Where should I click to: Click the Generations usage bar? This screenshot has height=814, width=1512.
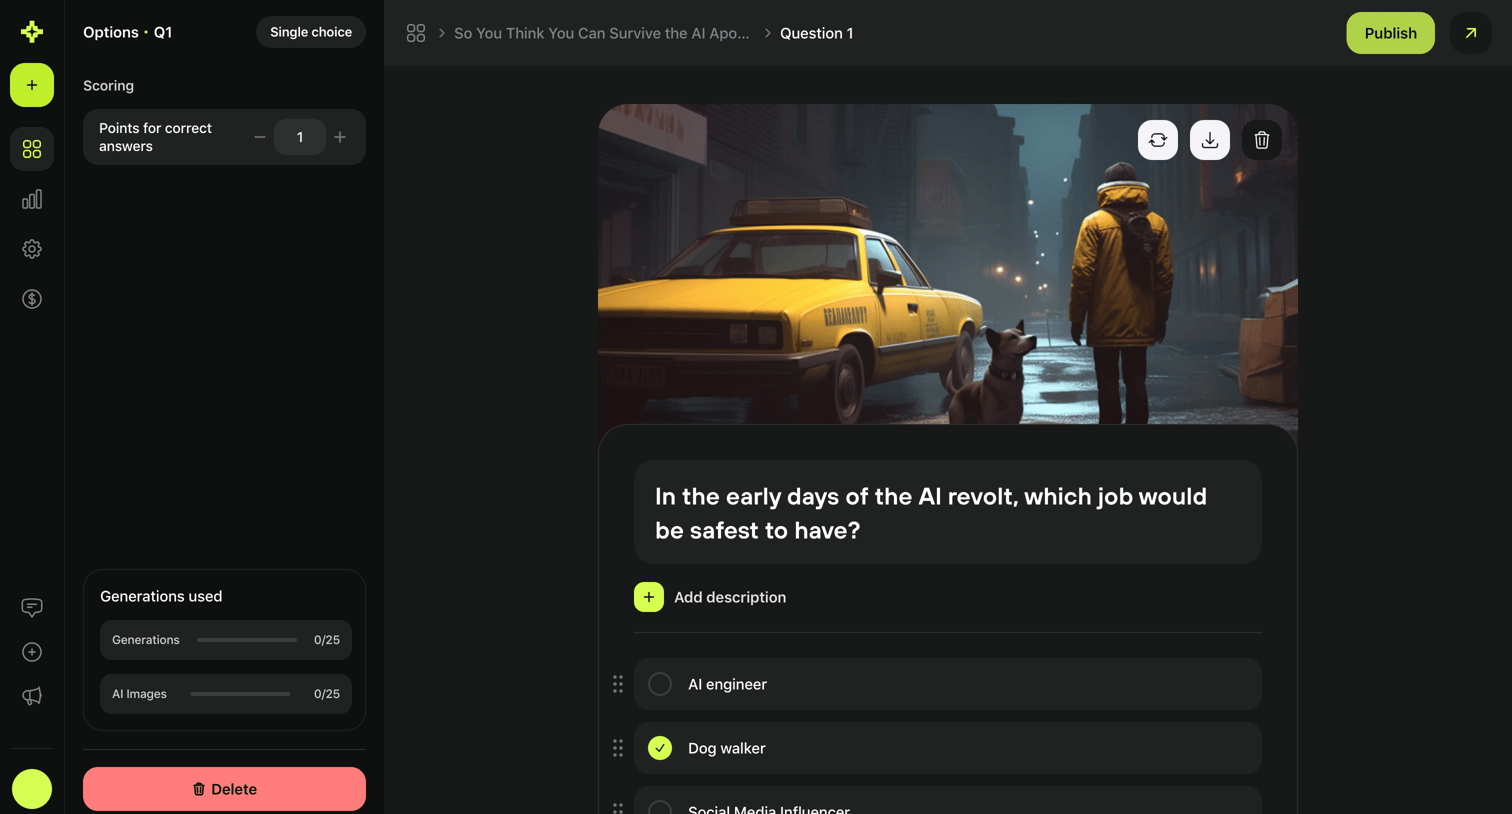[247, 640]
